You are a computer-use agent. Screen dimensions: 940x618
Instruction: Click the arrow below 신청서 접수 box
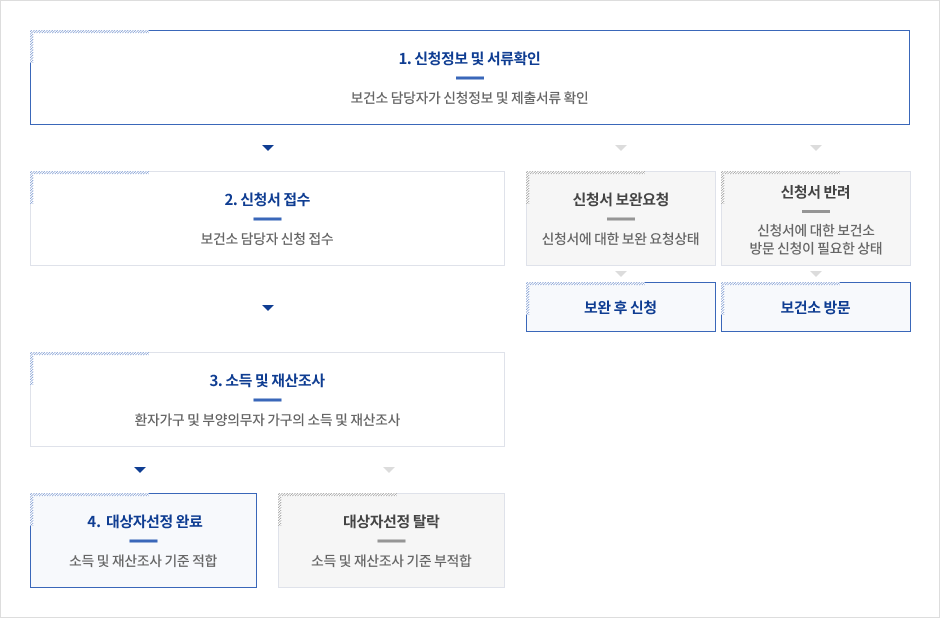click(x=267, y=307)
